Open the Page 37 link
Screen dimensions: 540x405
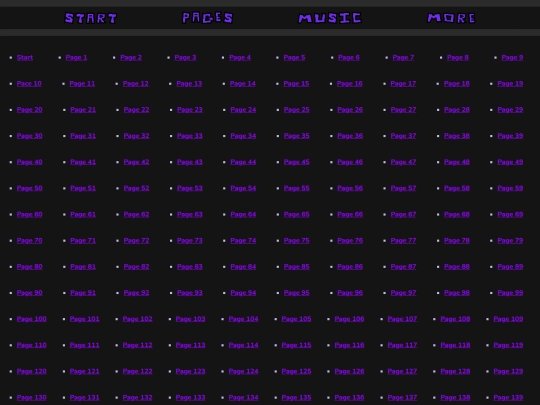coord(404,136)
